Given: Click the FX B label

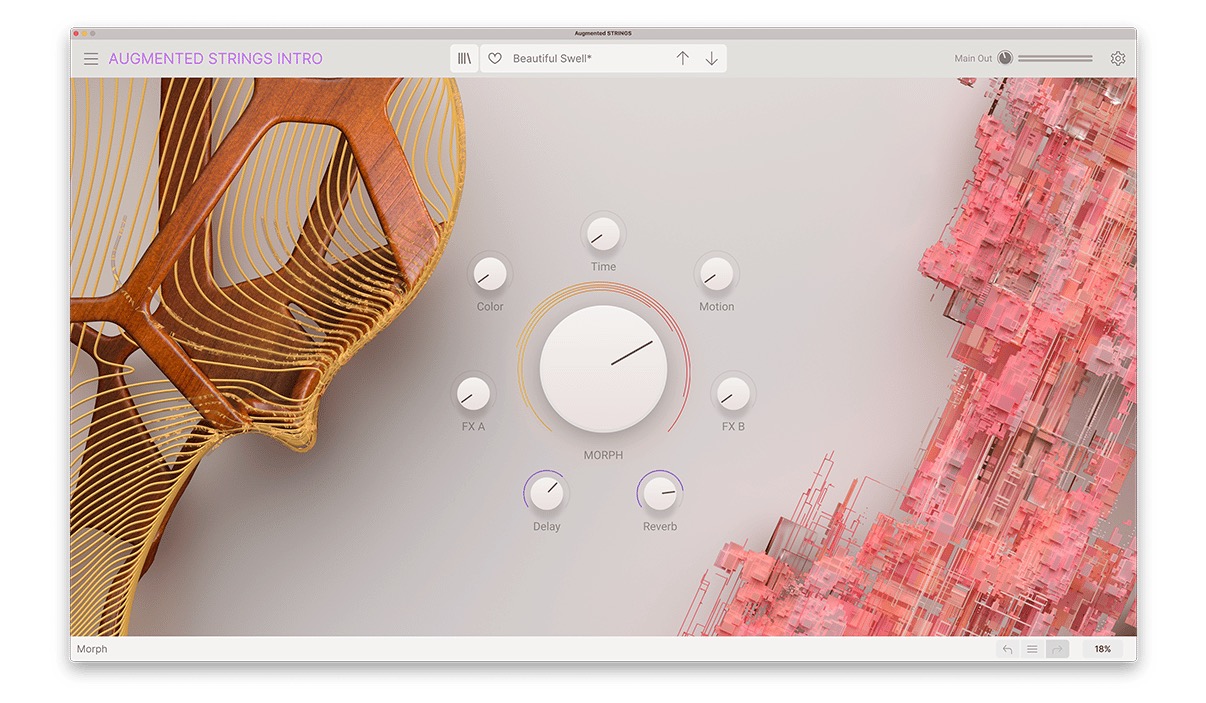Looking at the screenshot, I should coord(733,427).
